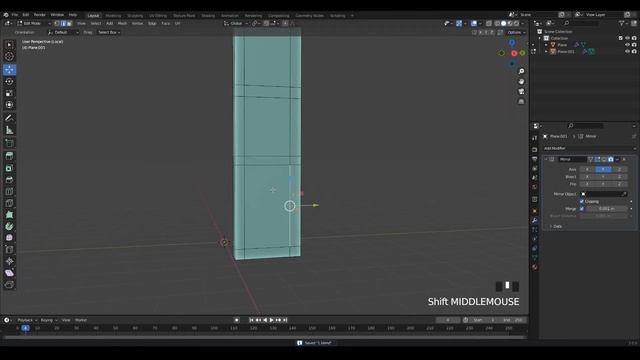Viewport: 640px width, 360px height.
Task: Open the Edit menu
Action: pyautogui.click(x=26, y=15)
